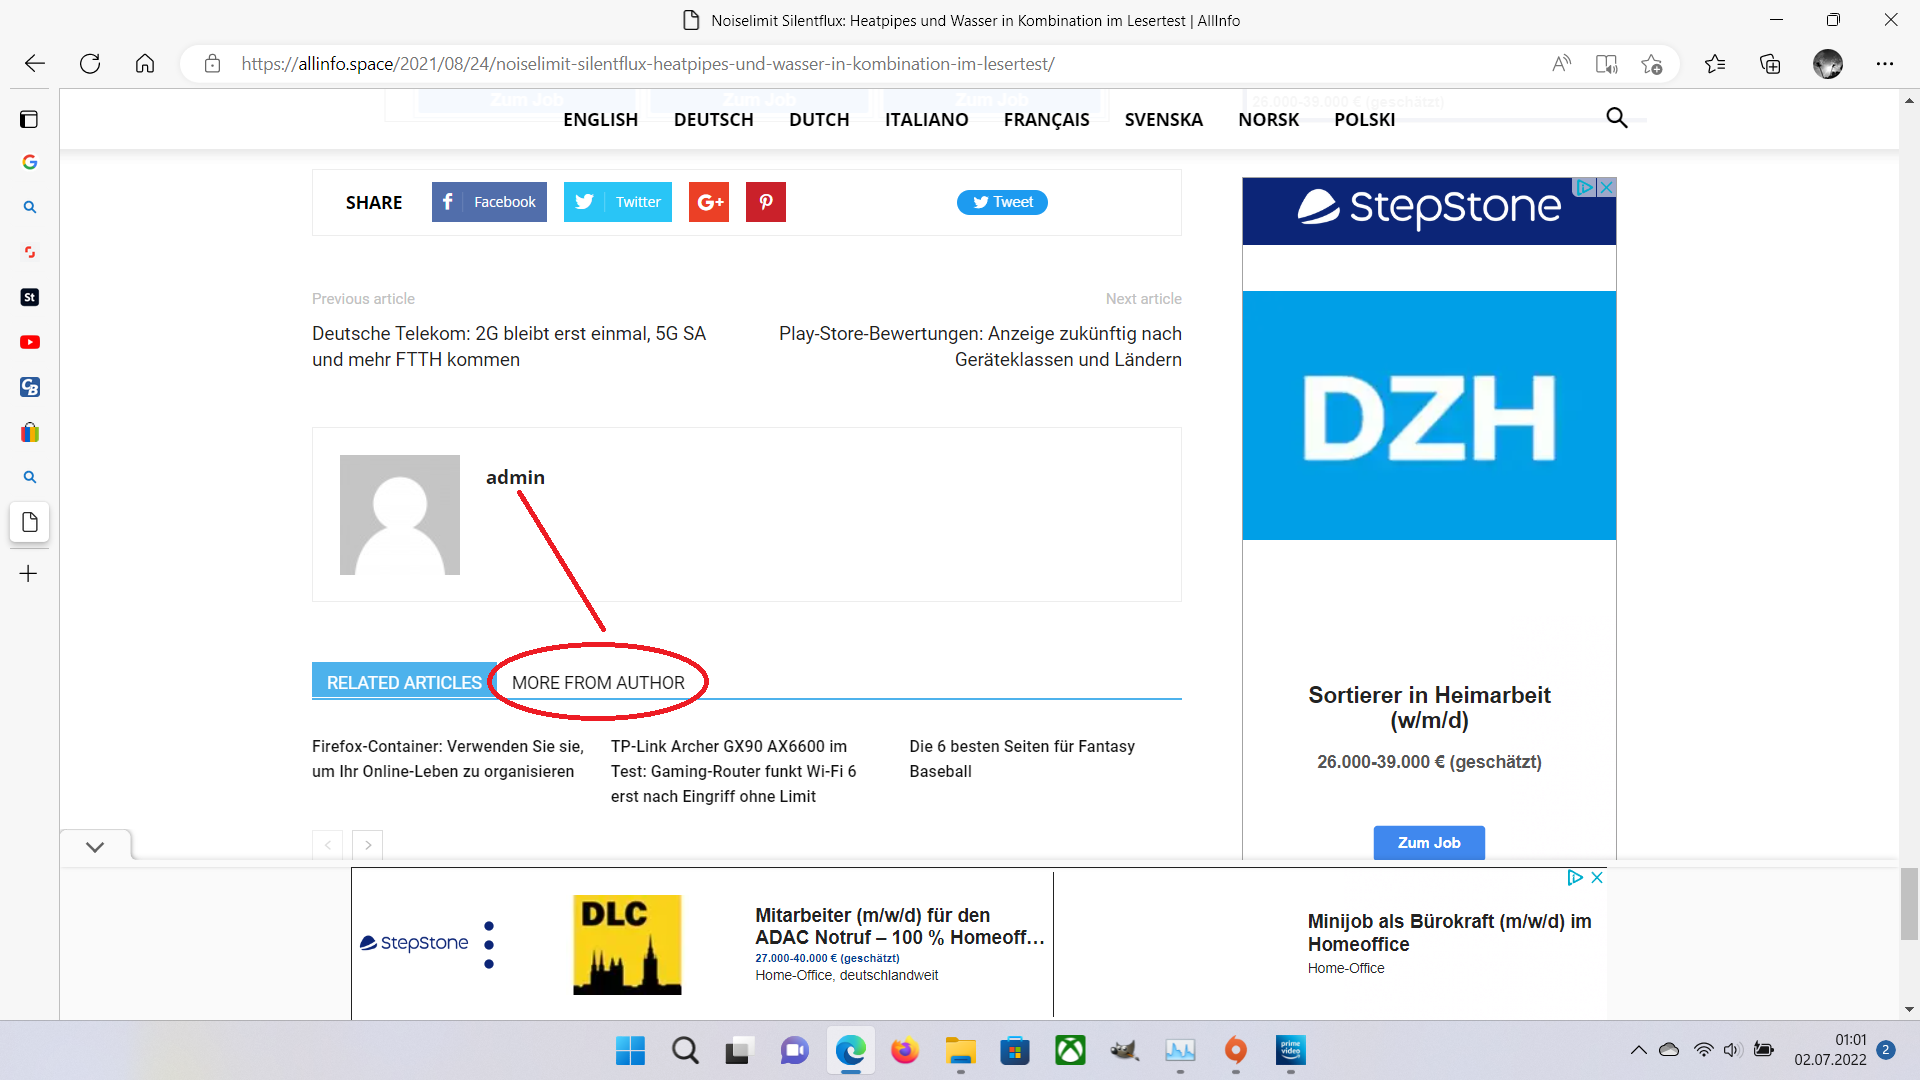Open browser Favorites star icon
The width and height of the screenshot is (1920, 1080).
(x=1715, y=64)
